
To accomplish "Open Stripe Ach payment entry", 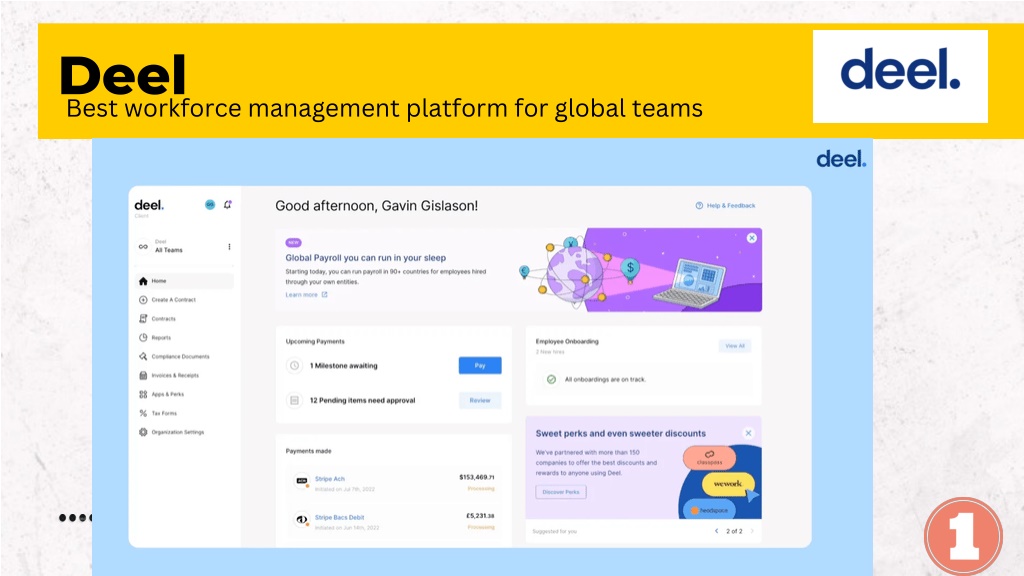I will 394,483.
